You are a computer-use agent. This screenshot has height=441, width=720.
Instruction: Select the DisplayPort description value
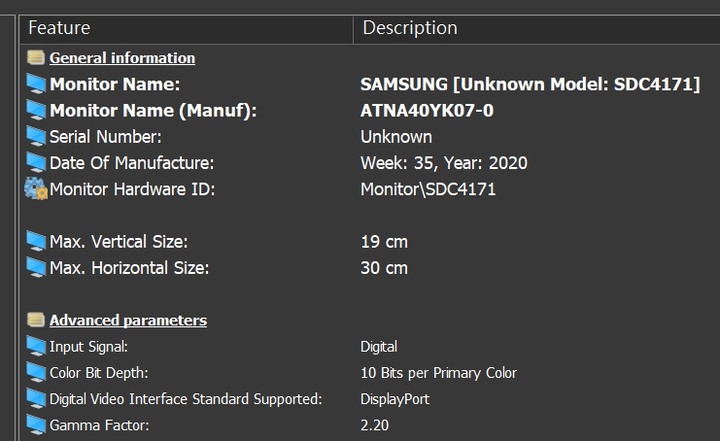pyautogui.click(x=395, y=399)
